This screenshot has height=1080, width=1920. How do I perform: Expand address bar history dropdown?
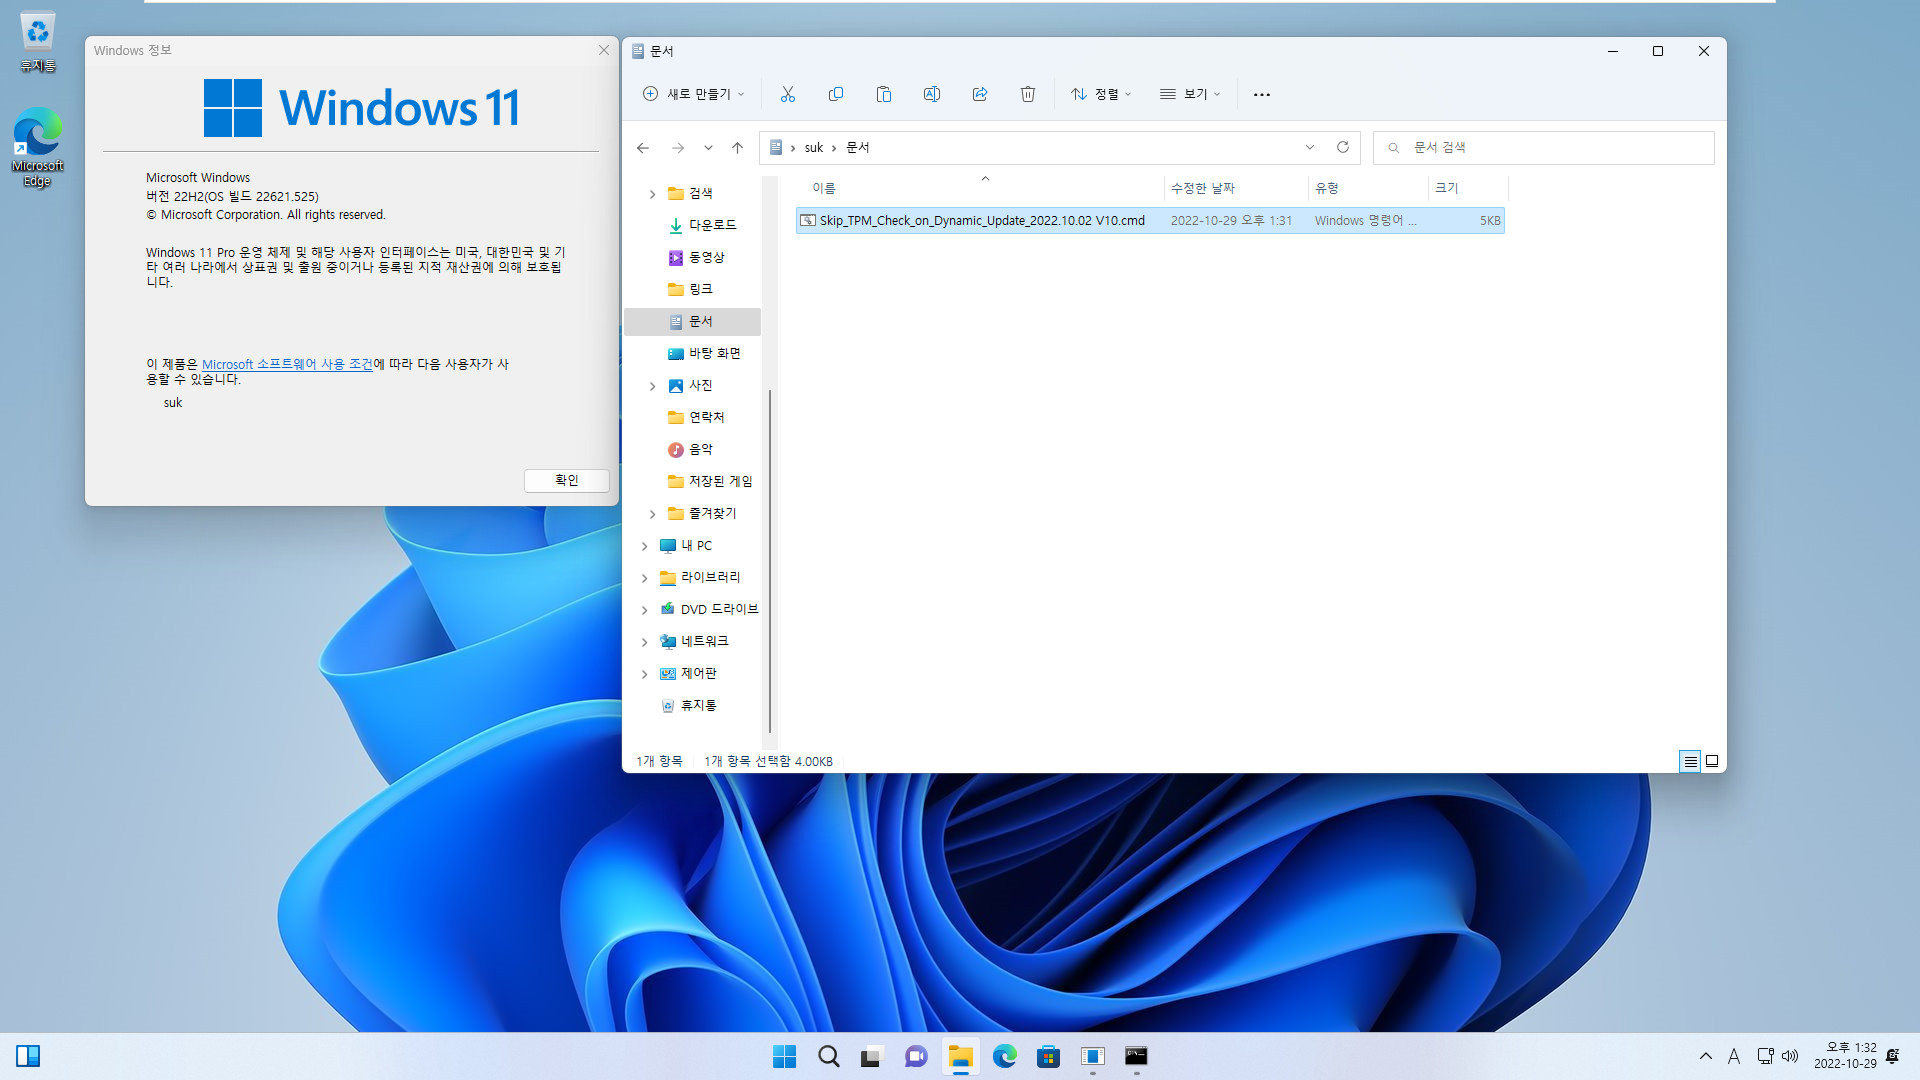[1310, 147]
